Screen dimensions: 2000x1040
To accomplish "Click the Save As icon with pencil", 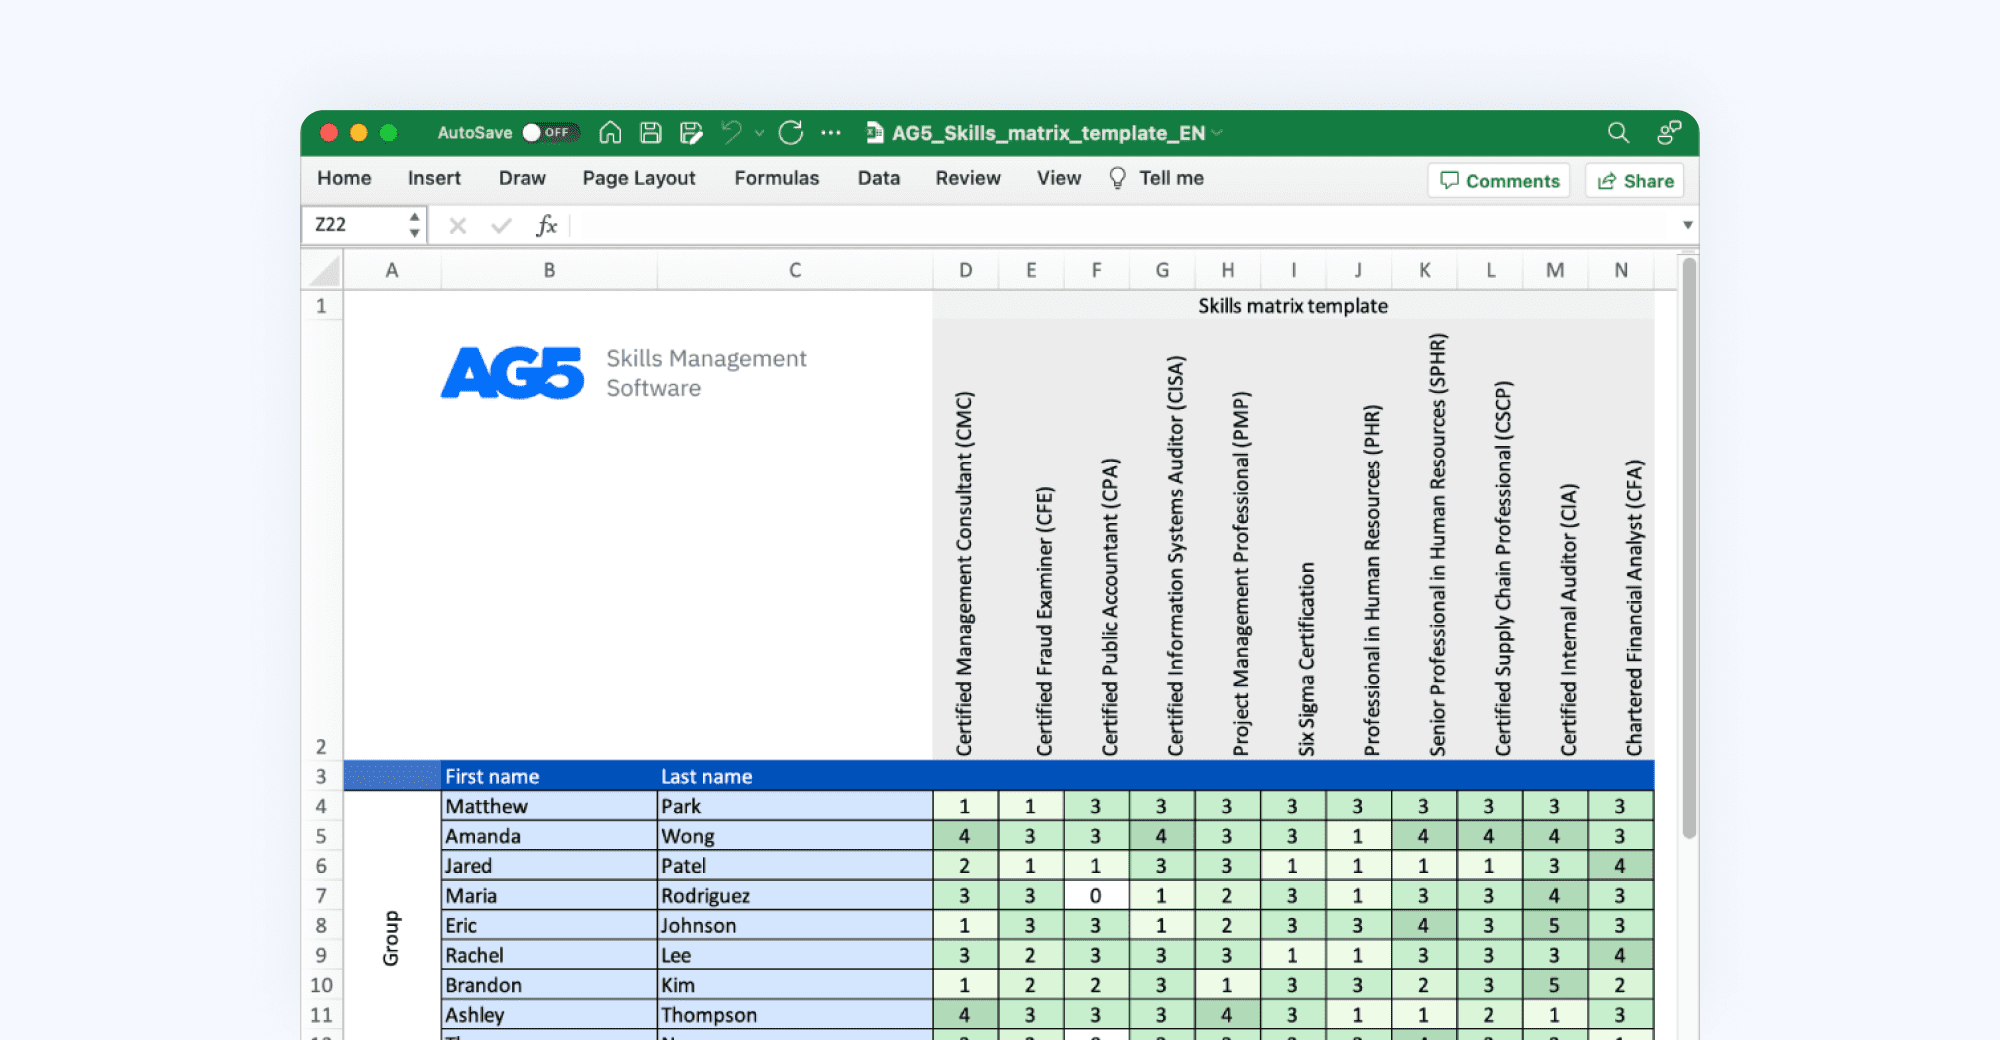I will pos(691,133).
